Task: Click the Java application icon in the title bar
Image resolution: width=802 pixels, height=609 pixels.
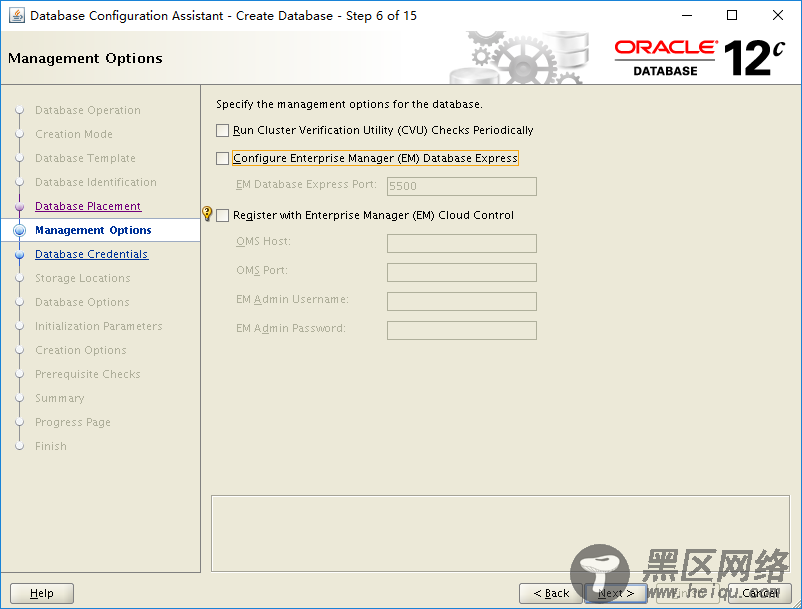Action: pos(16,15)
